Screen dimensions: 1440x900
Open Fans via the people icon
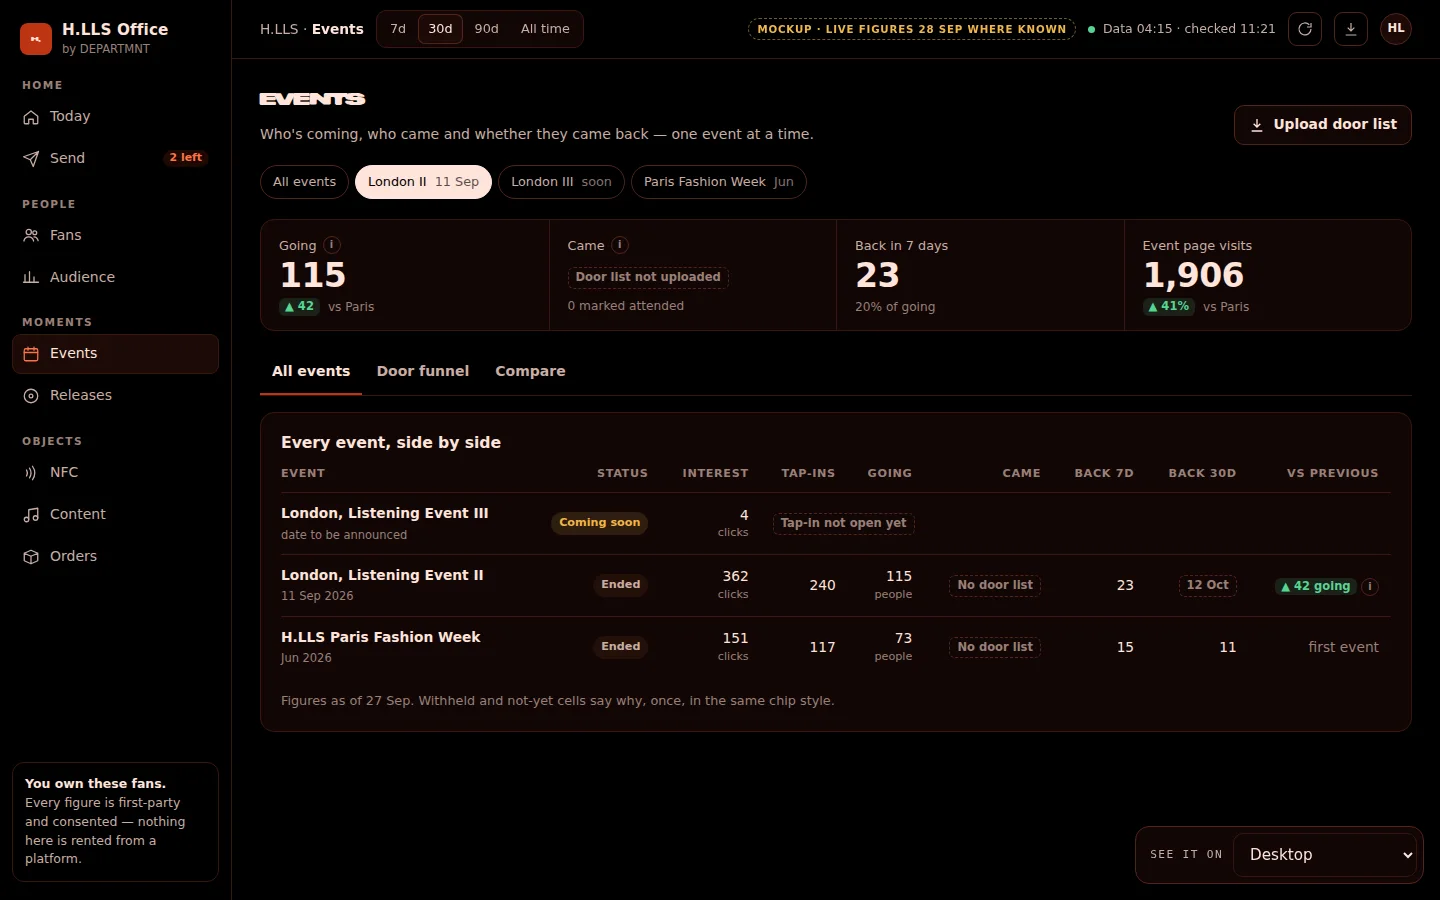click(31, 236)
